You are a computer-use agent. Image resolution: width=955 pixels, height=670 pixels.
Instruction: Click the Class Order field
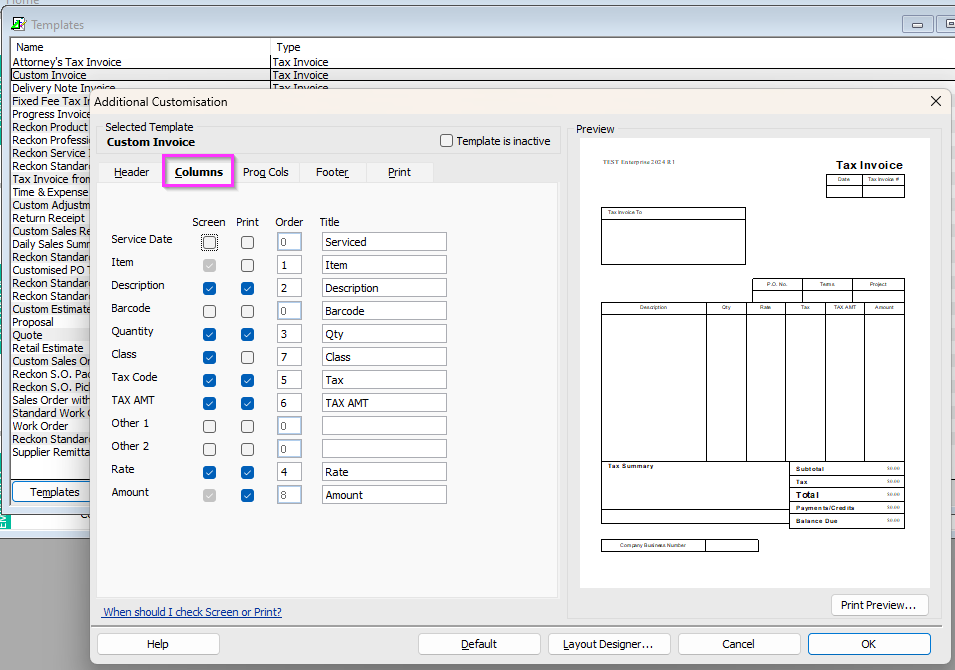click(289, 357)
